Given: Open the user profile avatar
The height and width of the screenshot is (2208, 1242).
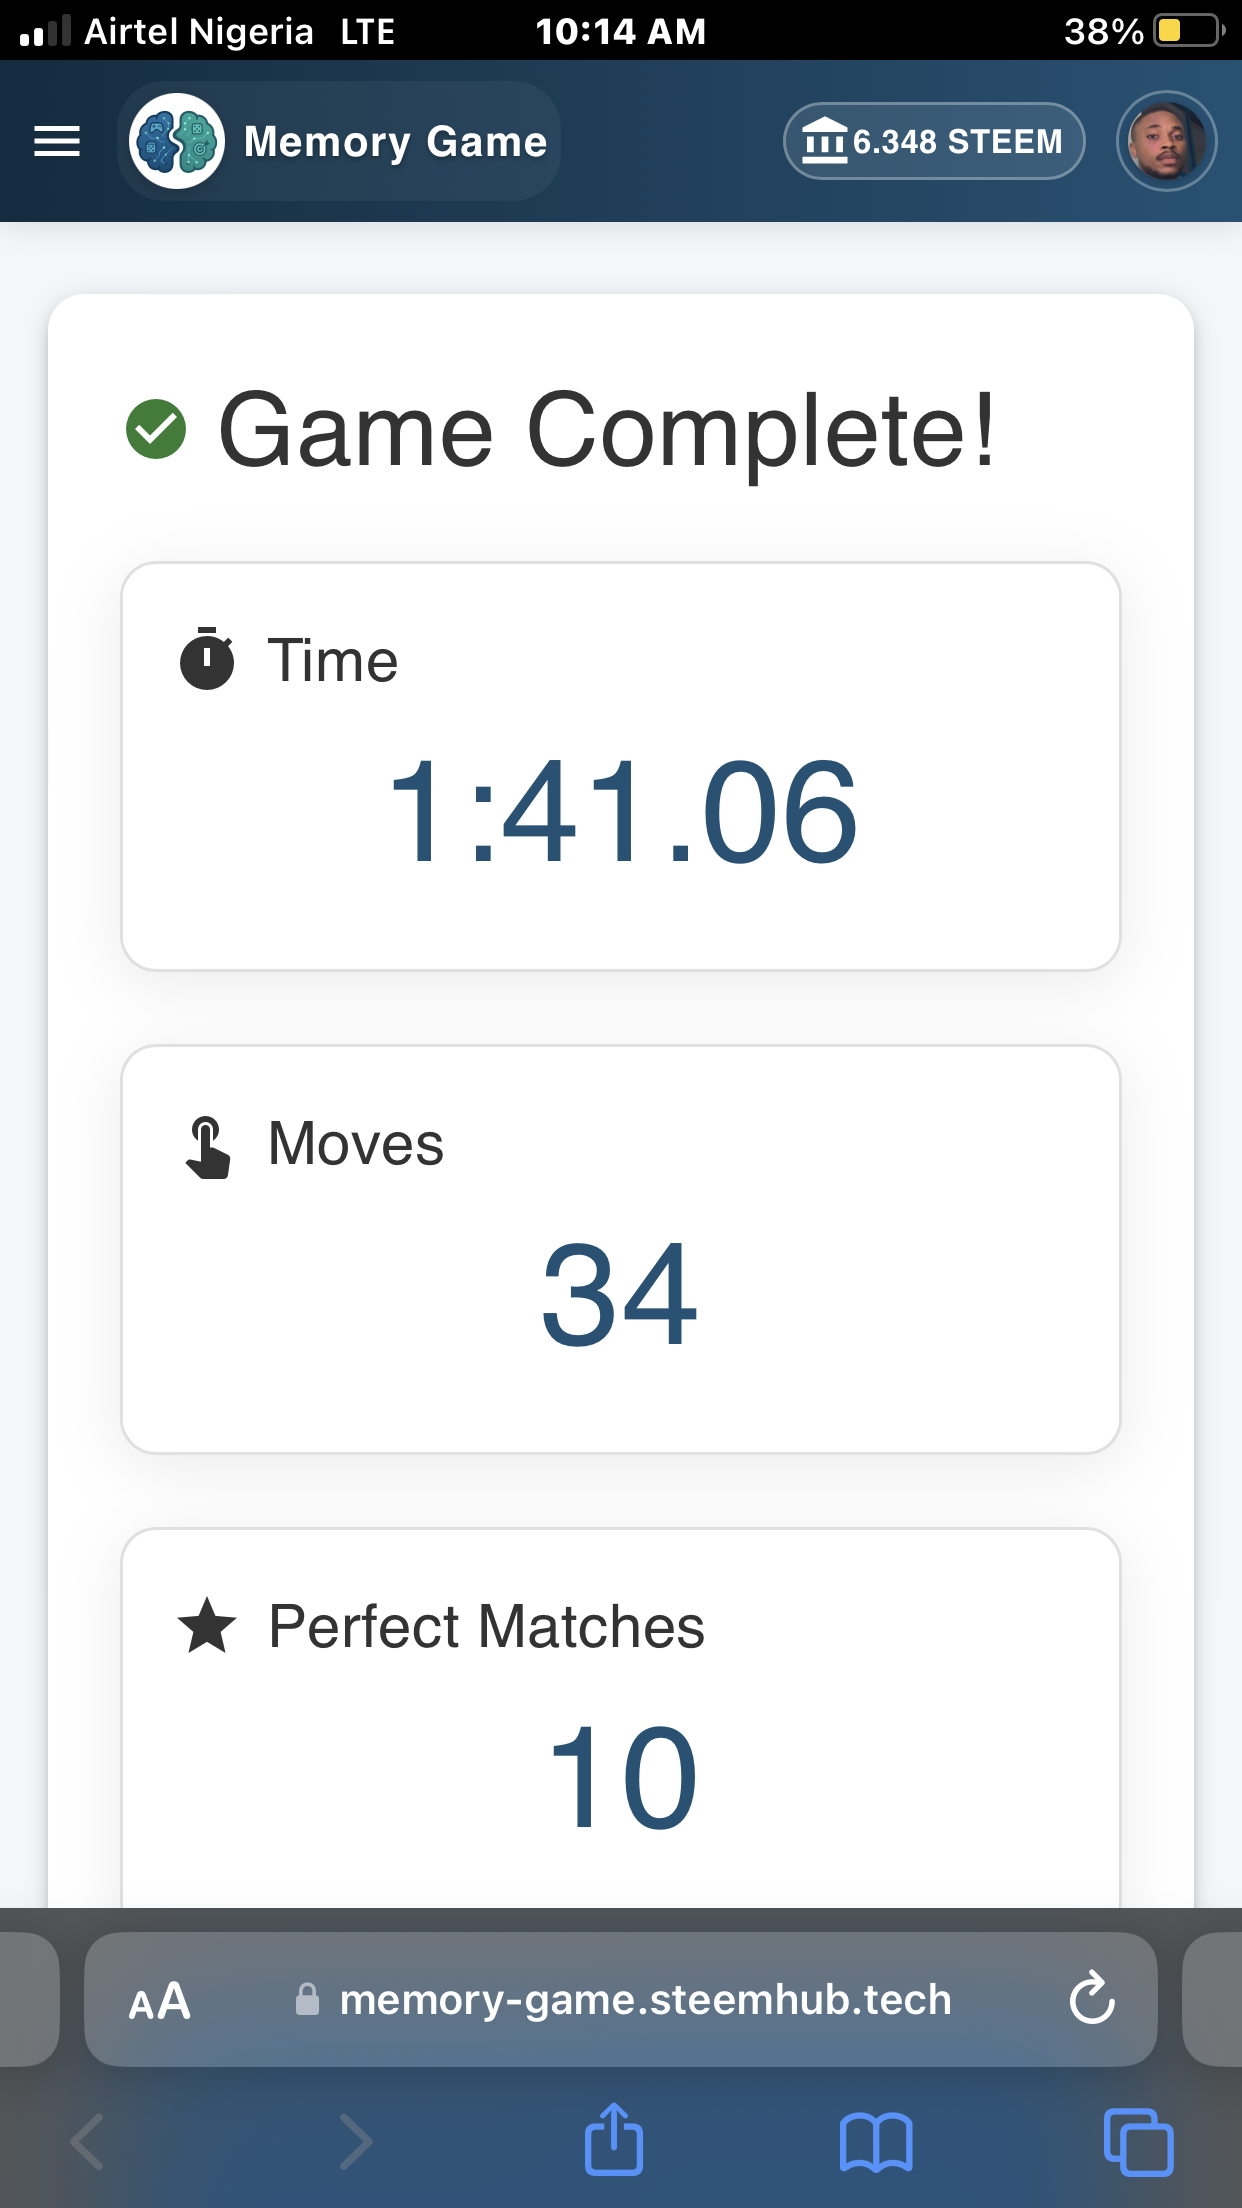Looking at the screenshot, I should pyautogui.click(x=1166, y=141).
